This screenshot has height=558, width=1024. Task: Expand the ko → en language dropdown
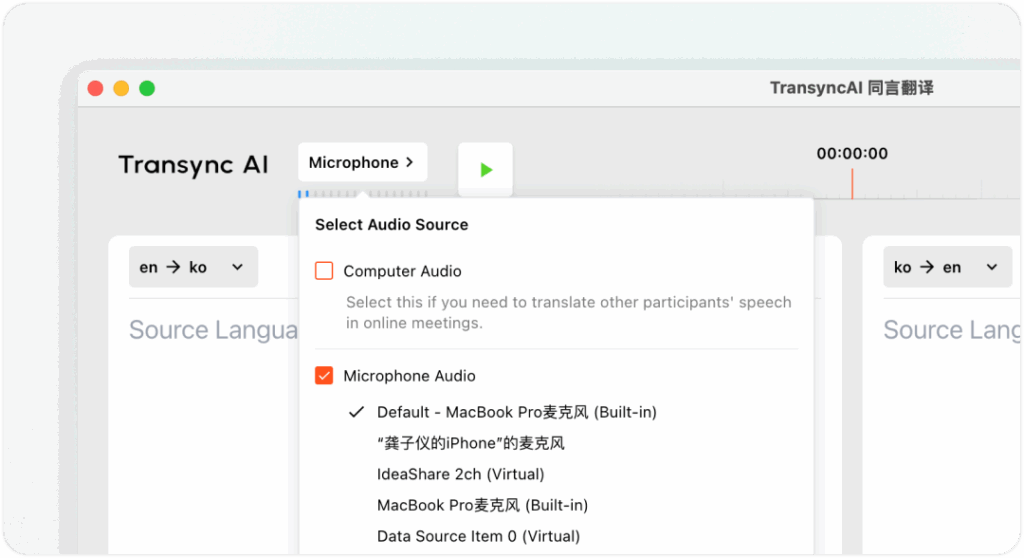coord(946,267)
